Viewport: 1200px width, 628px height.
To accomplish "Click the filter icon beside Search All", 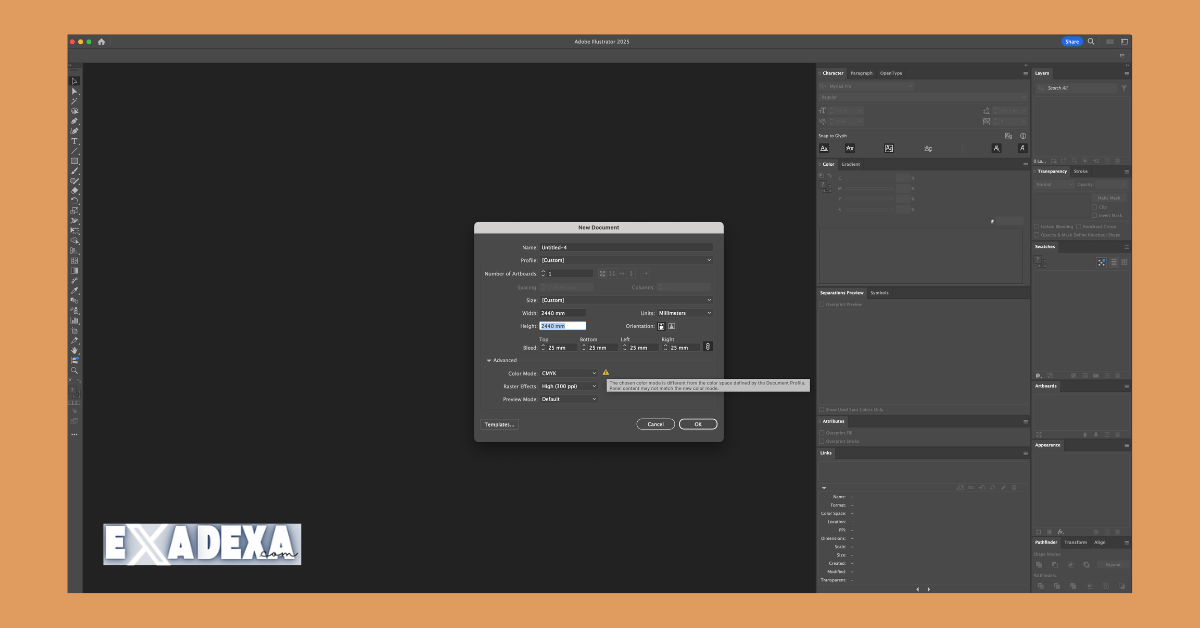I will (1125, 88).
